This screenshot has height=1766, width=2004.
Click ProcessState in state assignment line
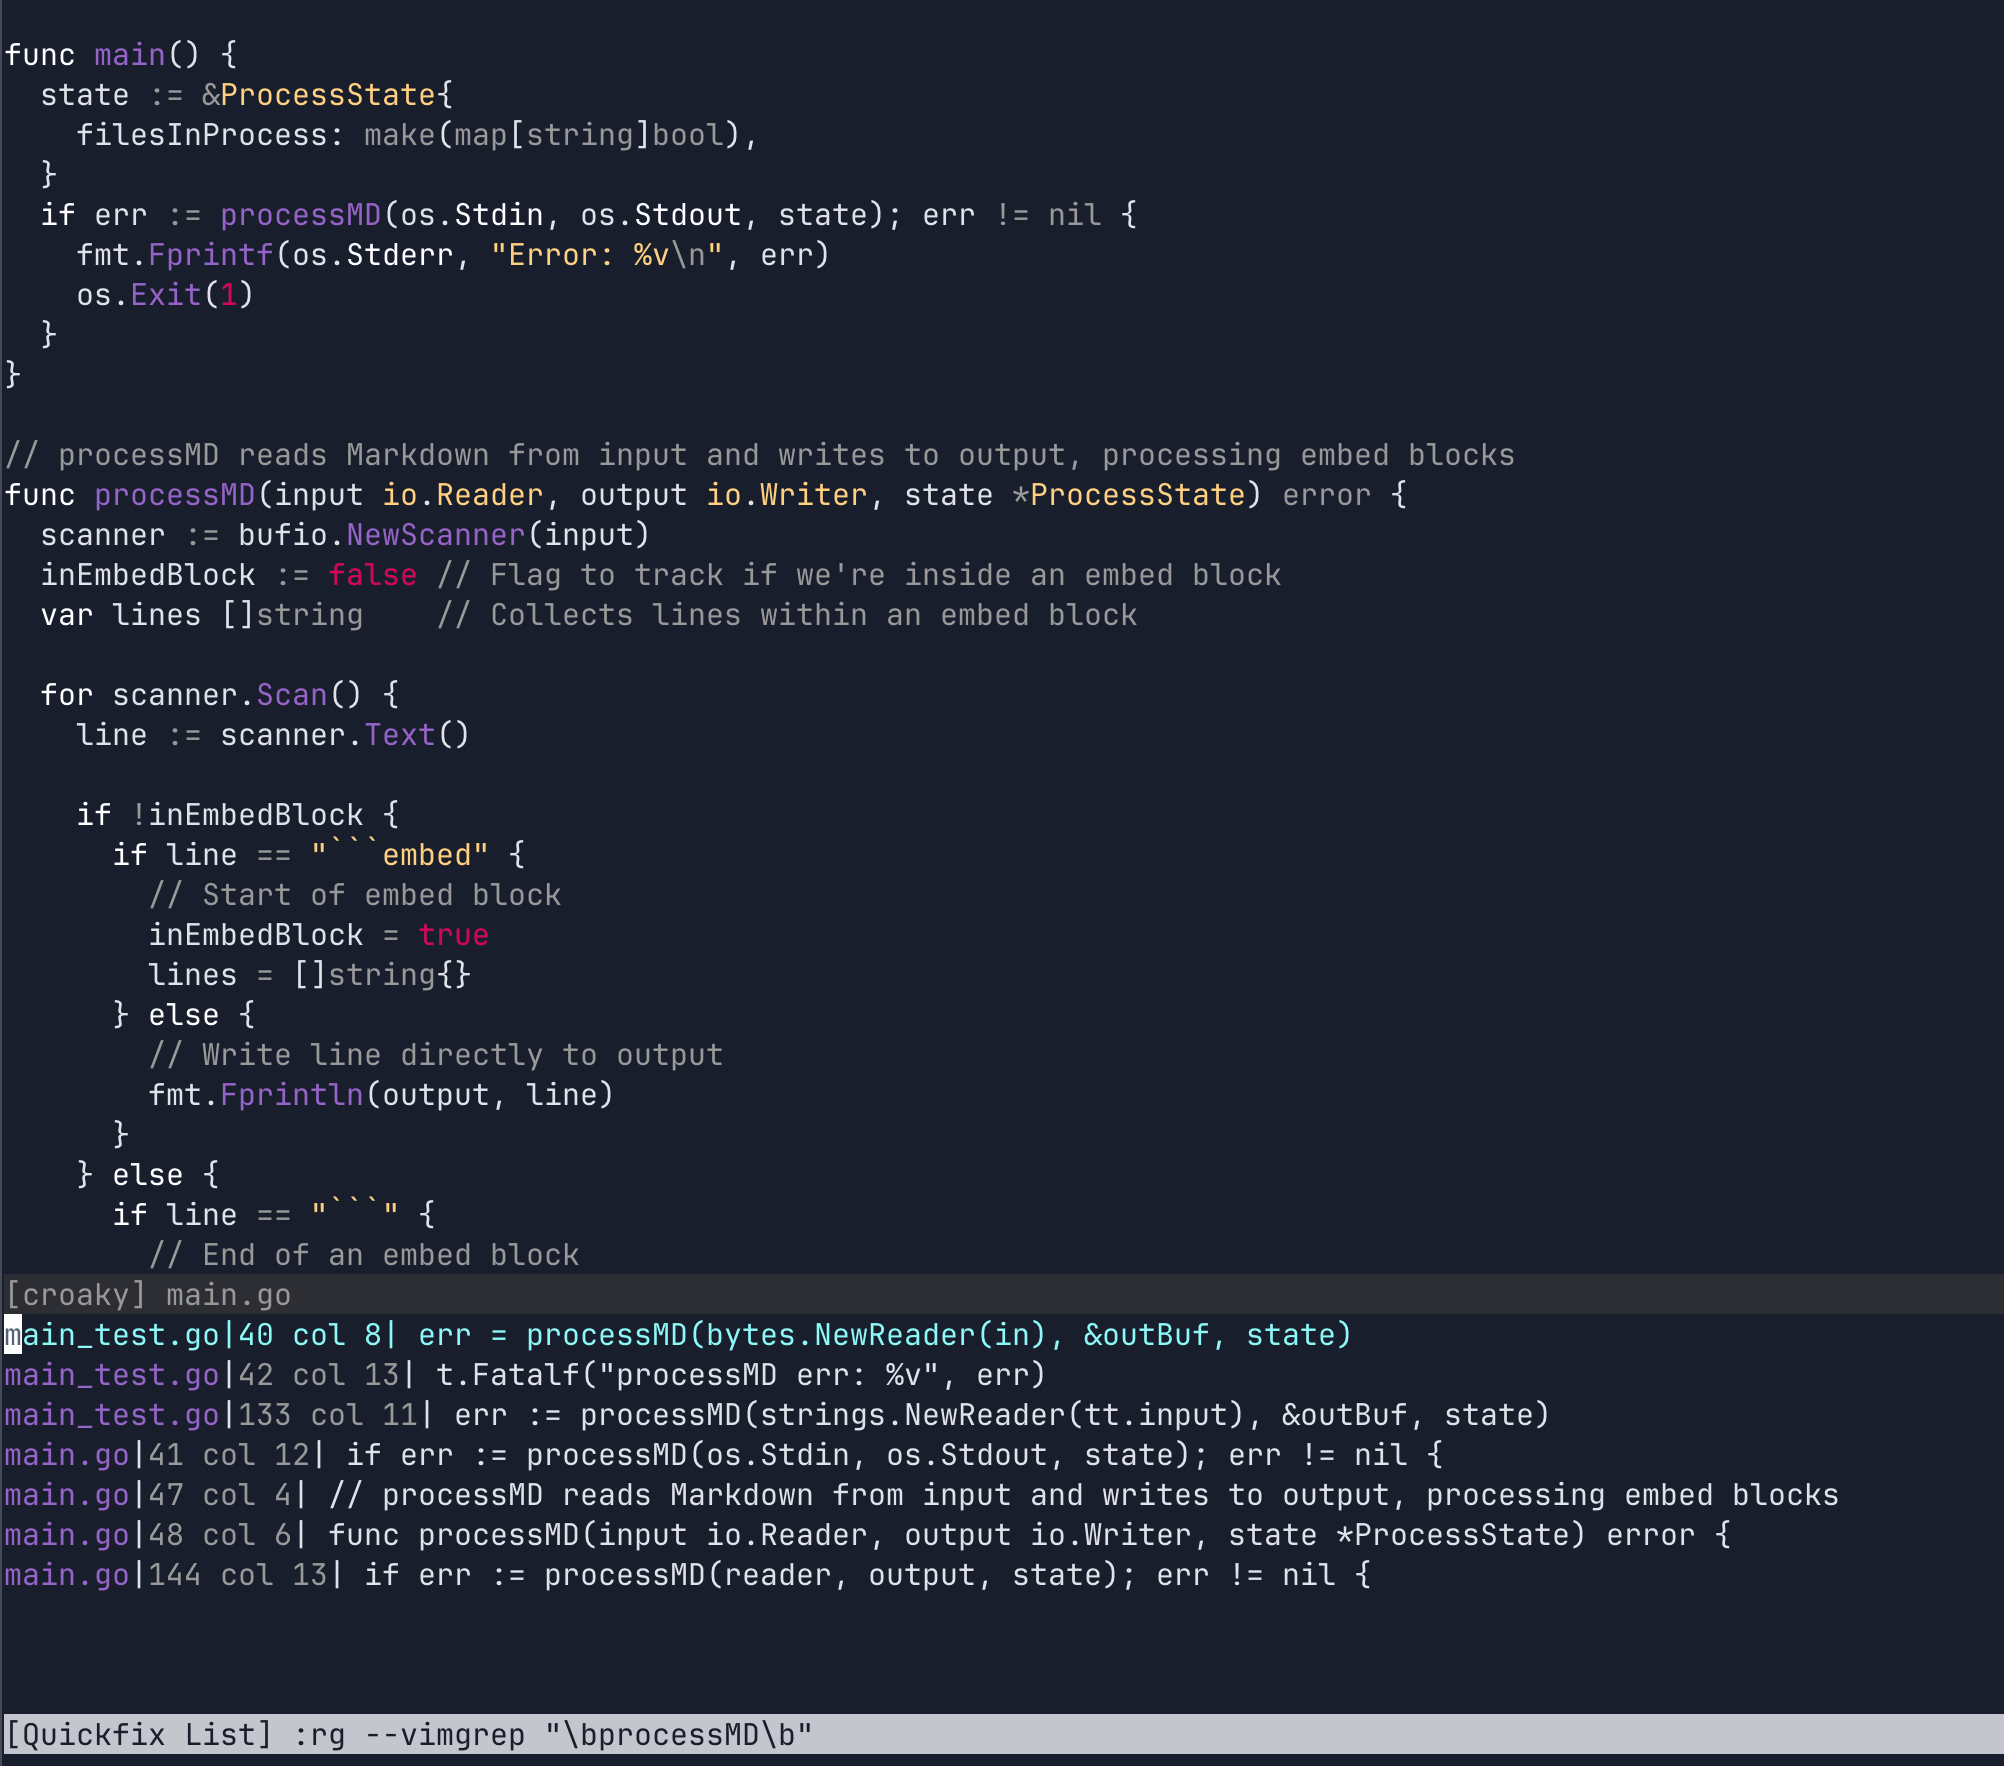(328, 95)
